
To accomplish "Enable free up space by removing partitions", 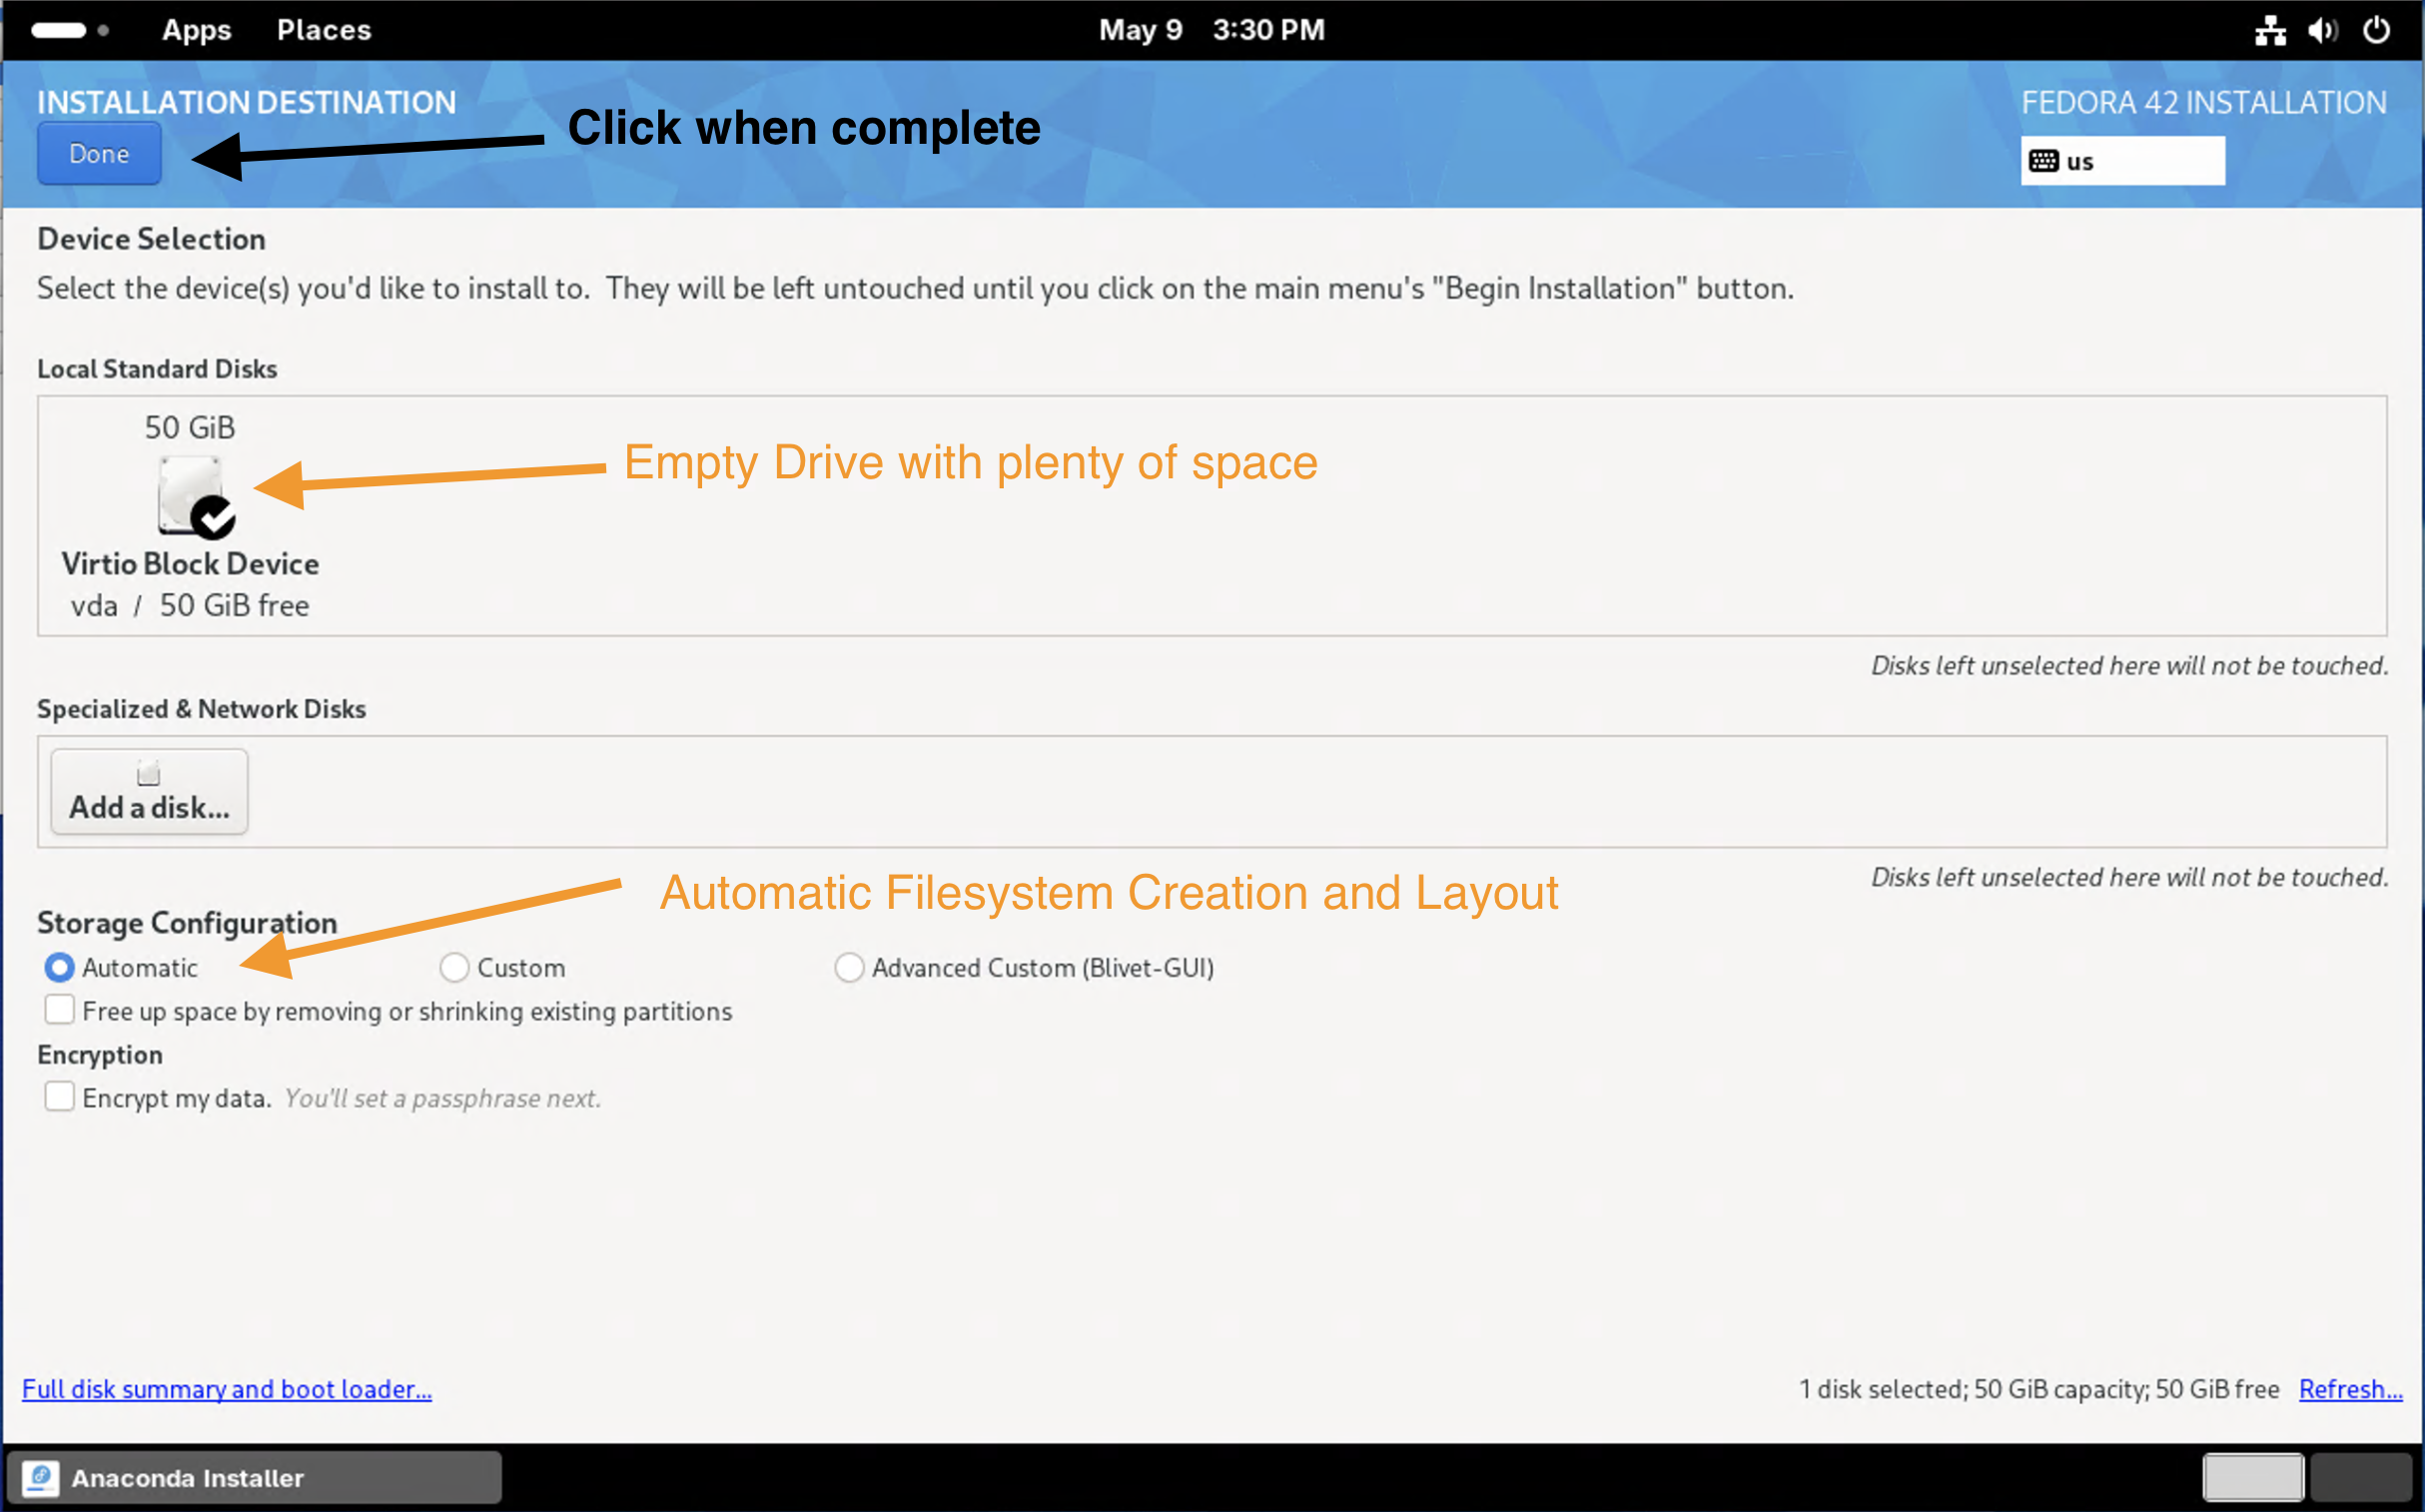I will tap(59, 1010).
